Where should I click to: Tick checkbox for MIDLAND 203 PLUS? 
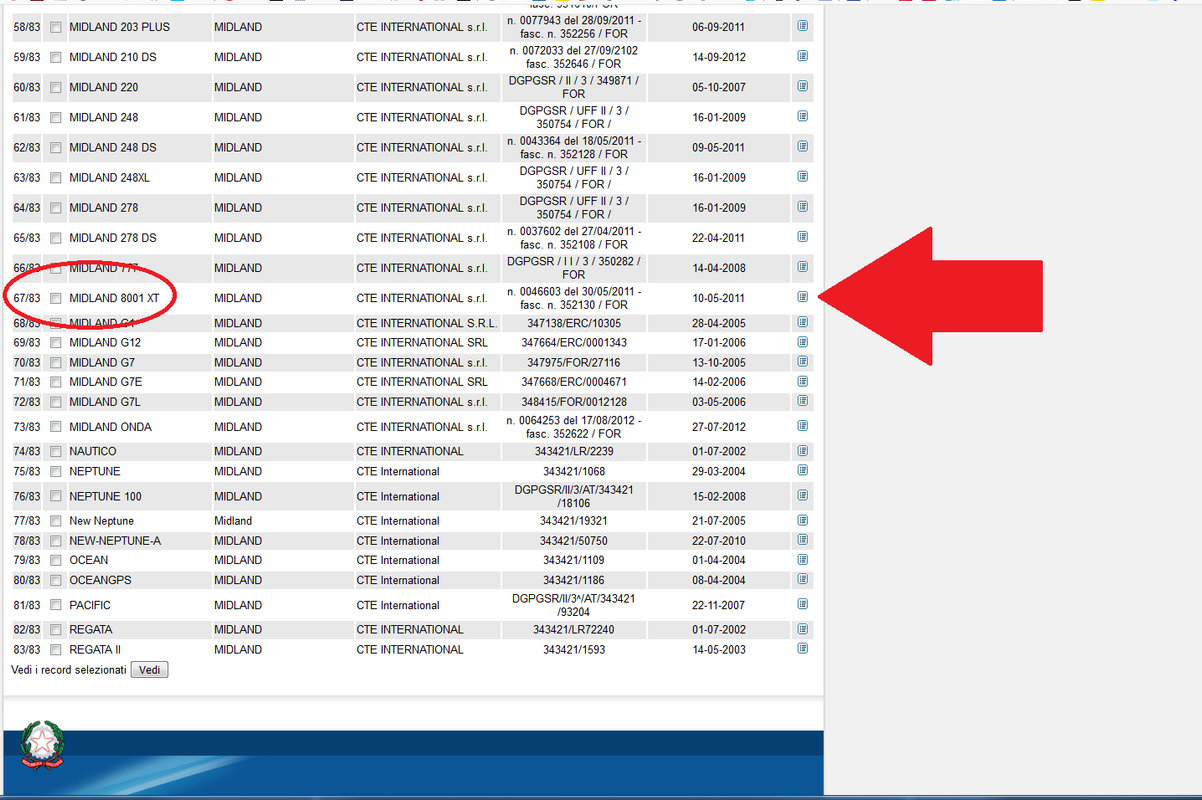(56, 27)
